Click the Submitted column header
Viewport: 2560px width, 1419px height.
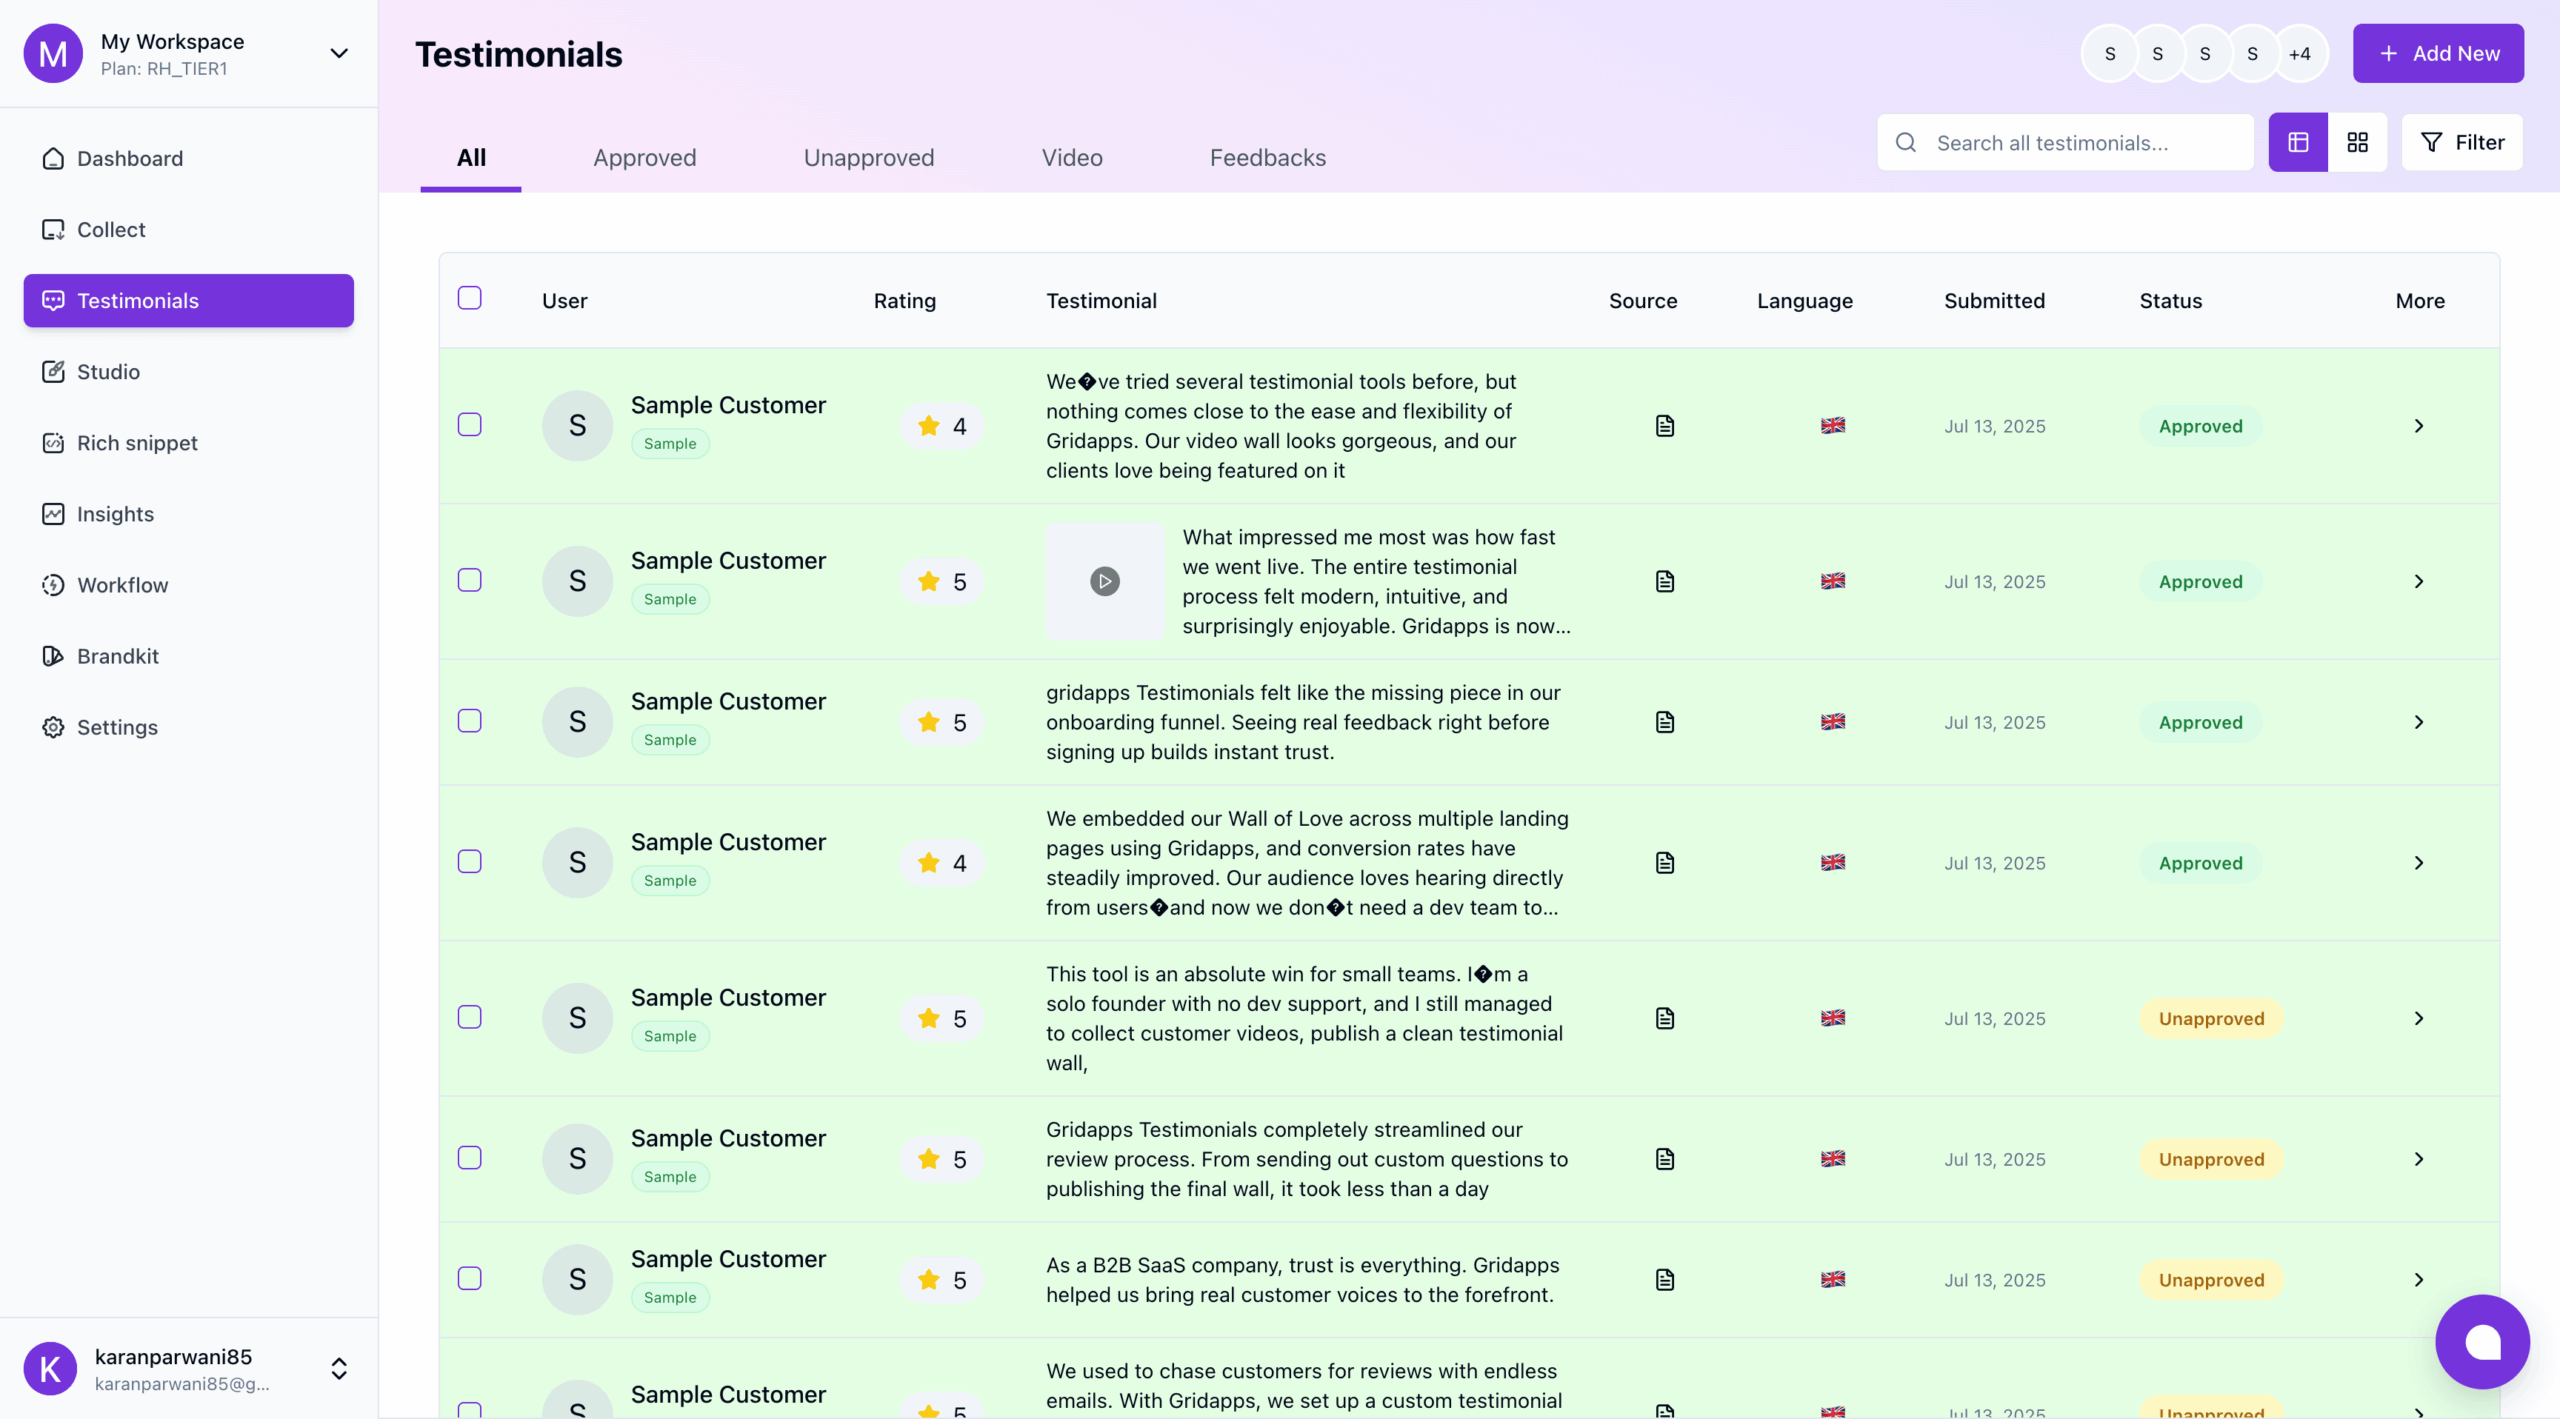point(1994,300)
